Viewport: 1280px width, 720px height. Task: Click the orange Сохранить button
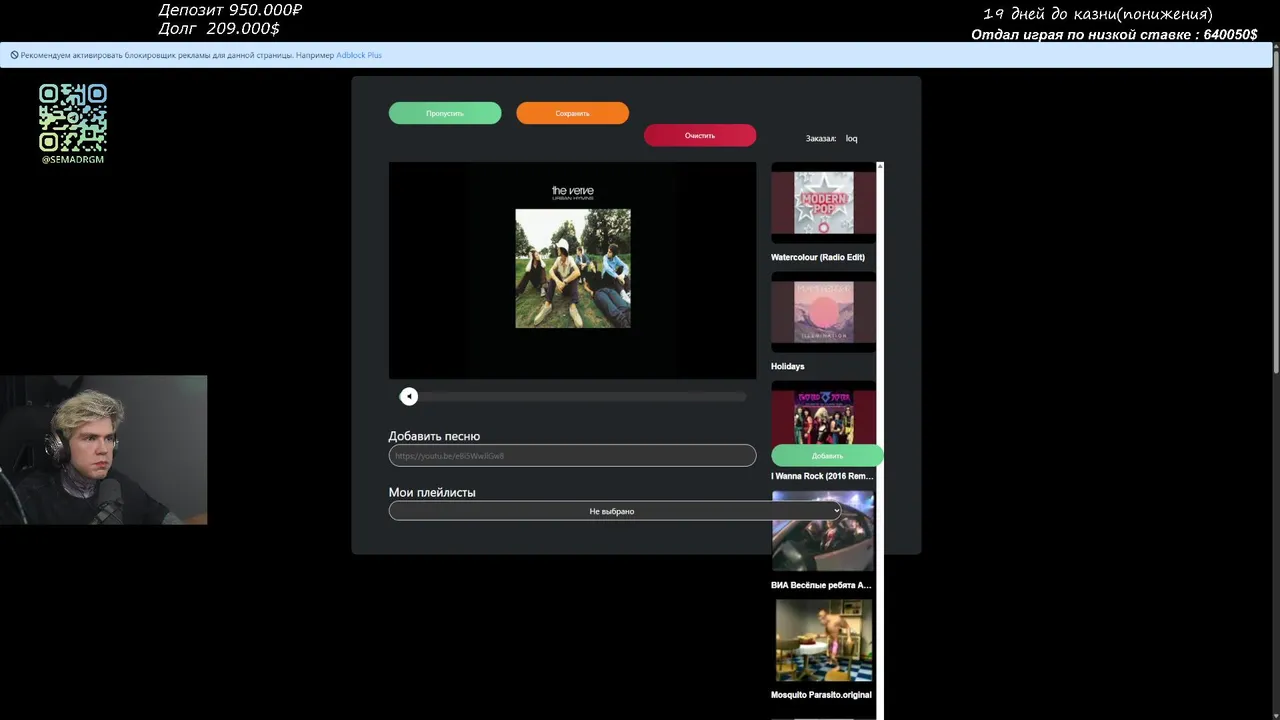572,113
